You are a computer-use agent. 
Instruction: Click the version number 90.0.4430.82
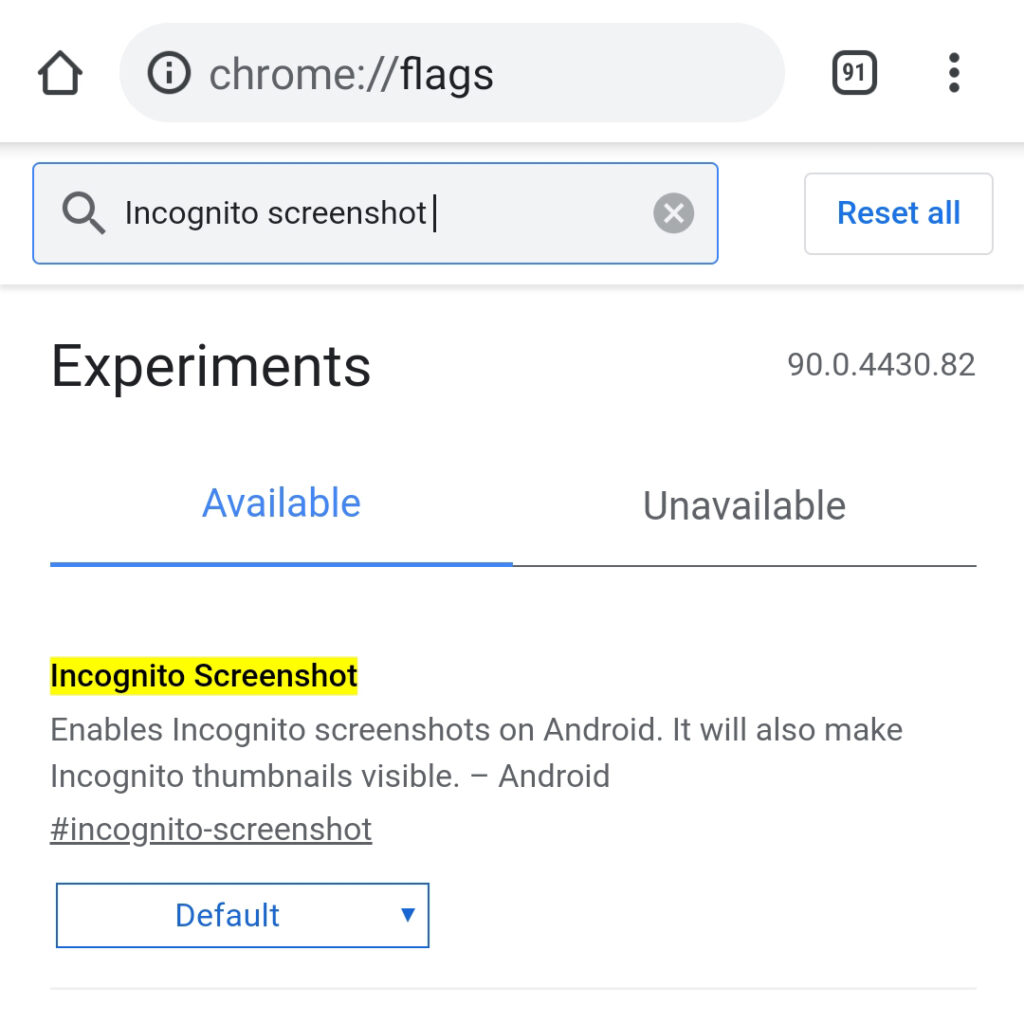pos(882,365)
